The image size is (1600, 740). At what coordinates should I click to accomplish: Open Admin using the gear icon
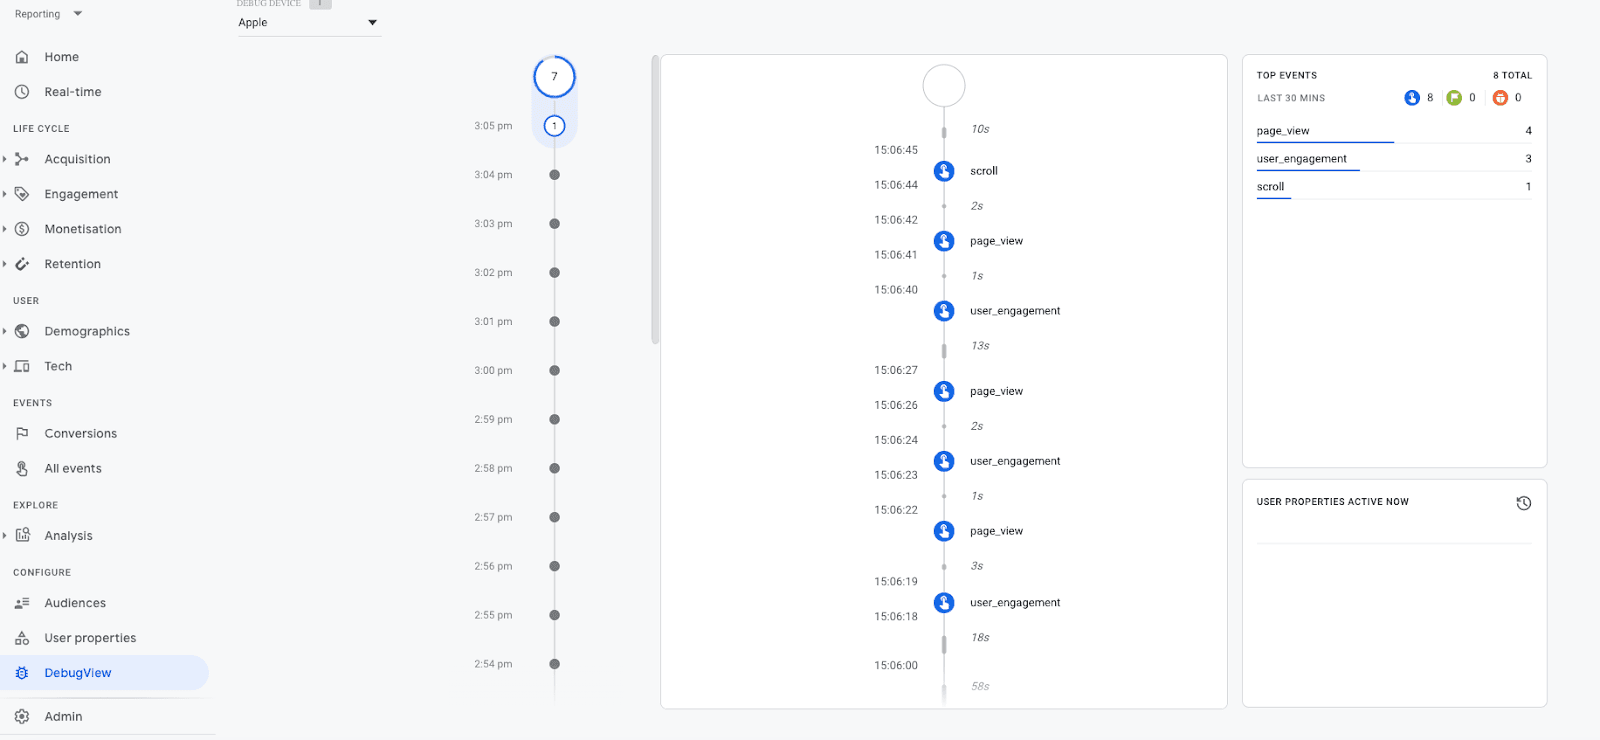22,716
